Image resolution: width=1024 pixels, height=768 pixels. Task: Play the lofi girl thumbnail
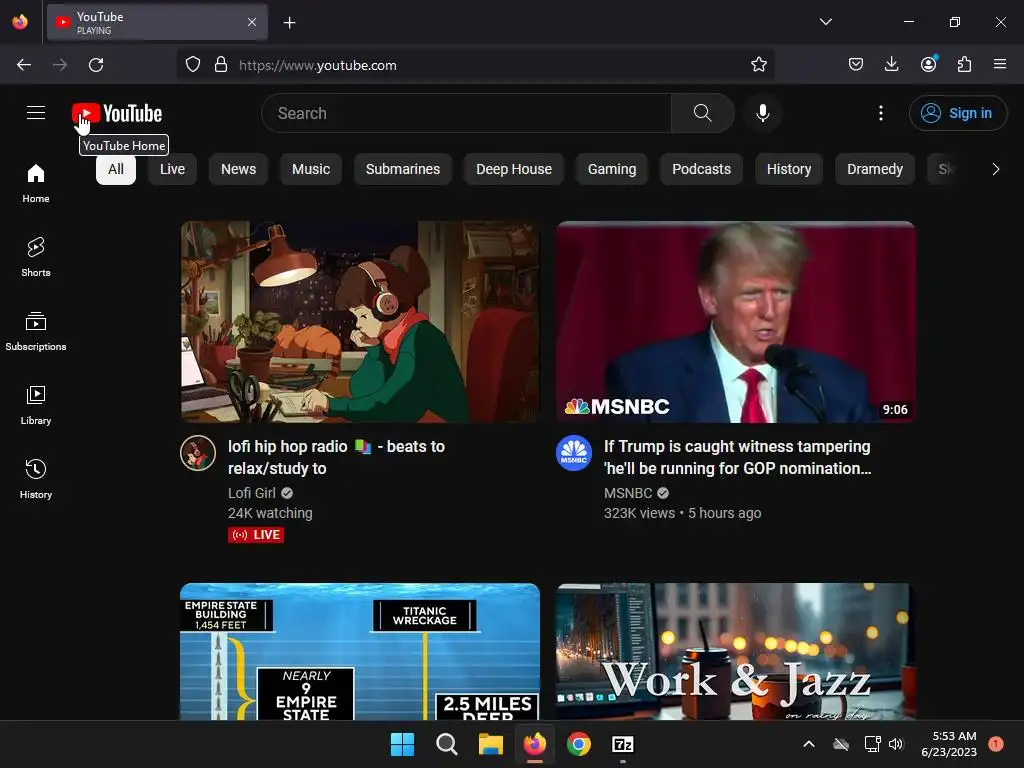[x=360, y=321]
